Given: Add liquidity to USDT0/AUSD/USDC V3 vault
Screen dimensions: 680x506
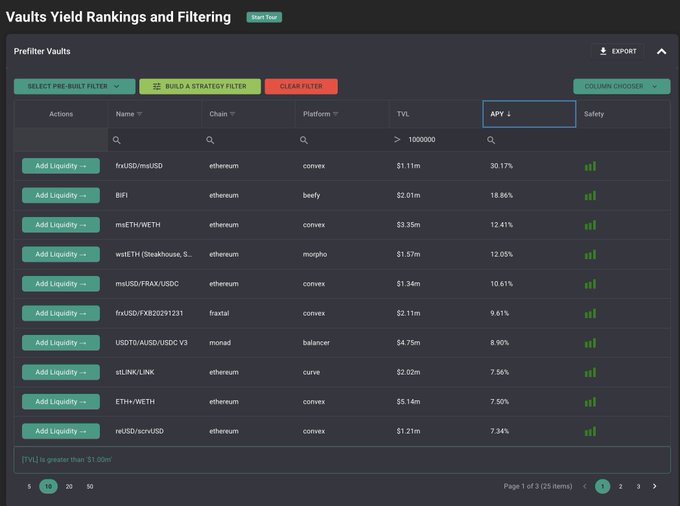Looking at the screenshot, I should coord(61,343).
